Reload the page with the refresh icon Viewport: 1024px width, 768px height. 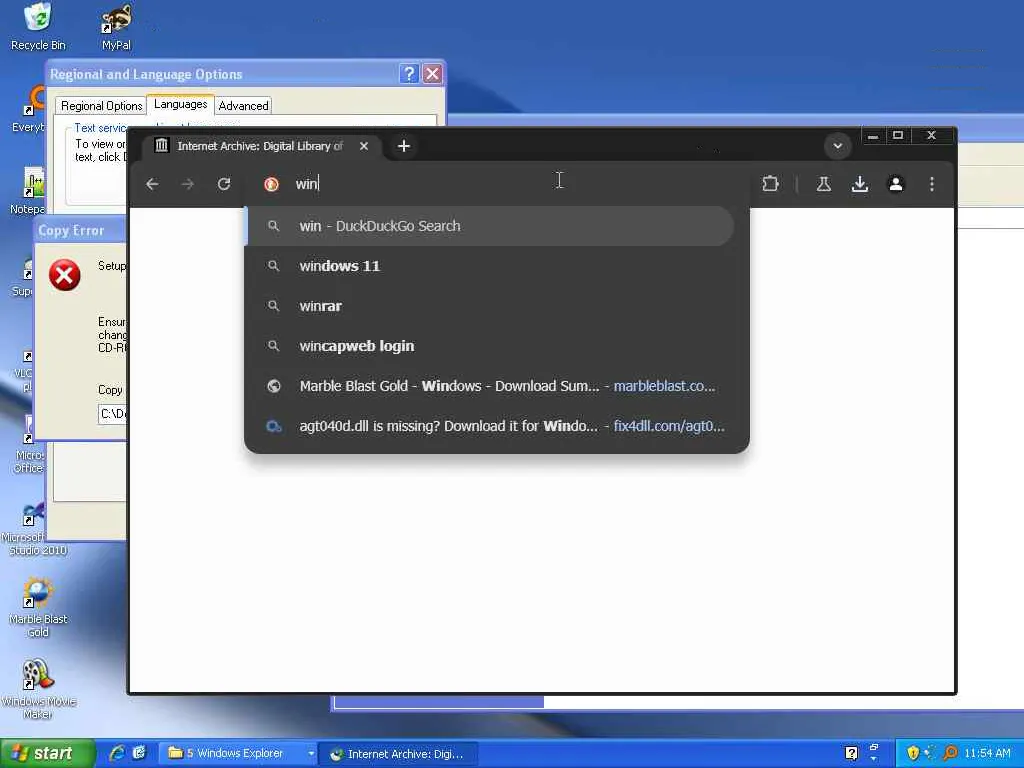coord(224,184)
